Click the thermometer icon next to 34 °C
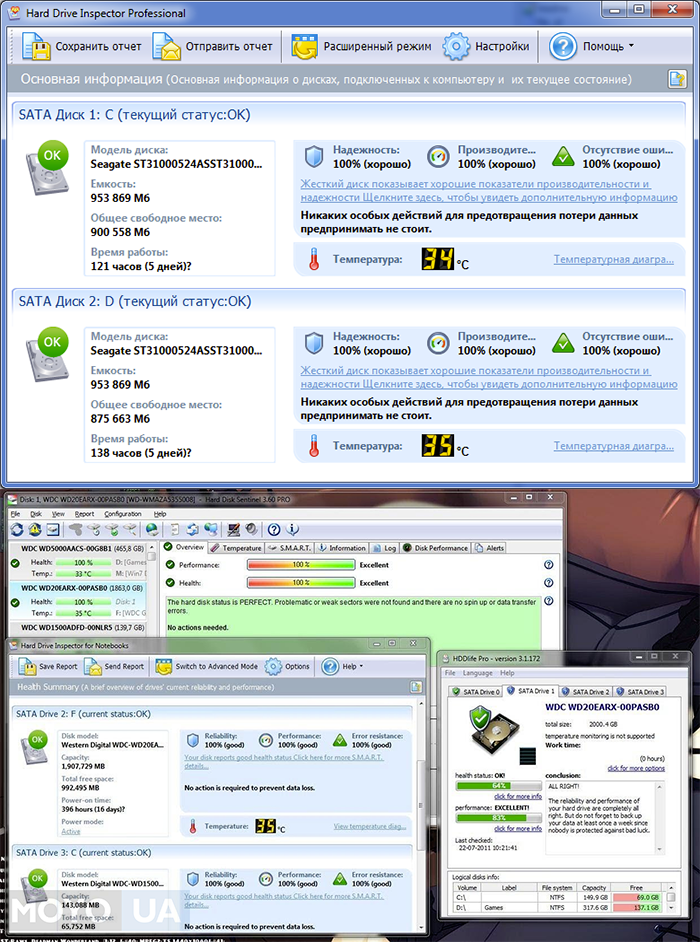This screenshot has width=700, height=942. coord(313,260)
